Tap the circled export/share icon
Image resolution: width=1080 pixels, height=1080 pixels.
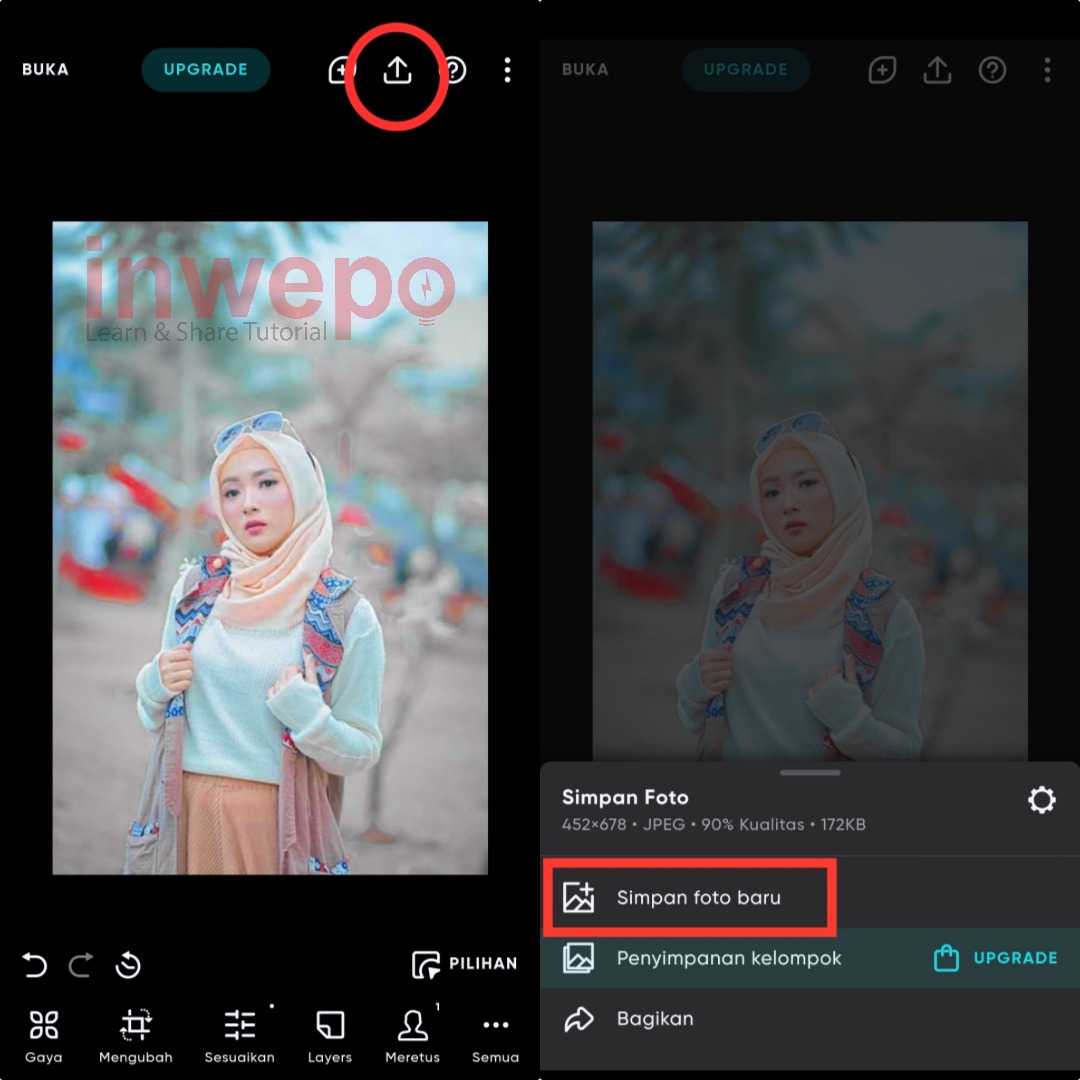point(397,70)
